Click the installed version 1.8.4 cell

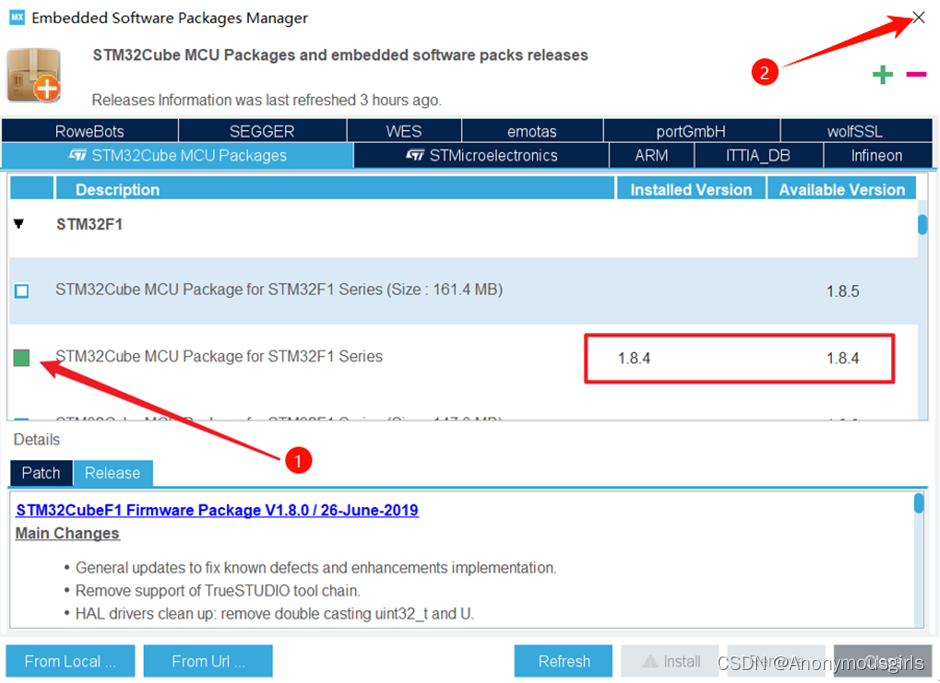pyautogui.click(x=634, y=359)
